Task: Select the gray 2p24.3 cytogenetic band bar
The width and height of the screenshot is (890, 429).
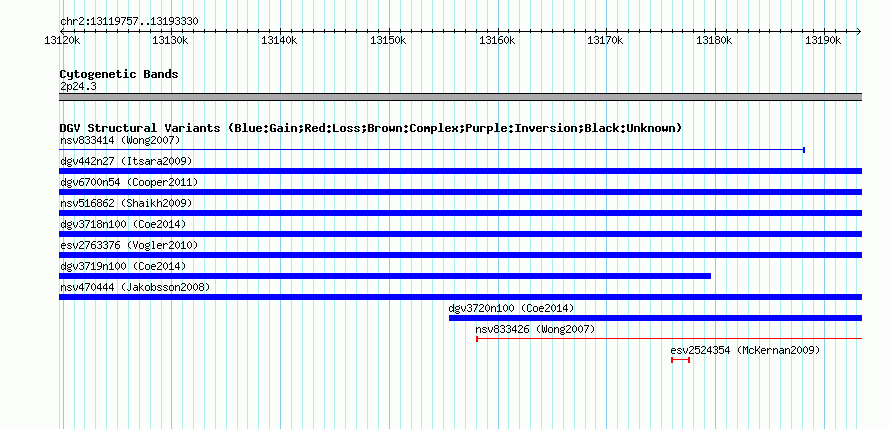Action: (x=460, y=96)
